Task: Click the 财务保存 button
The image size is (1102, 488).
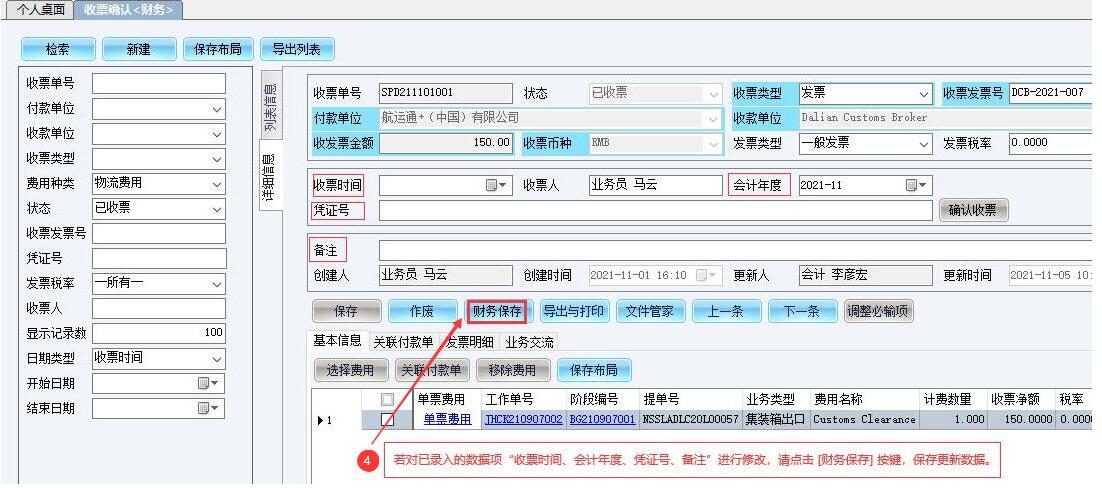Action: click(496, 311)
